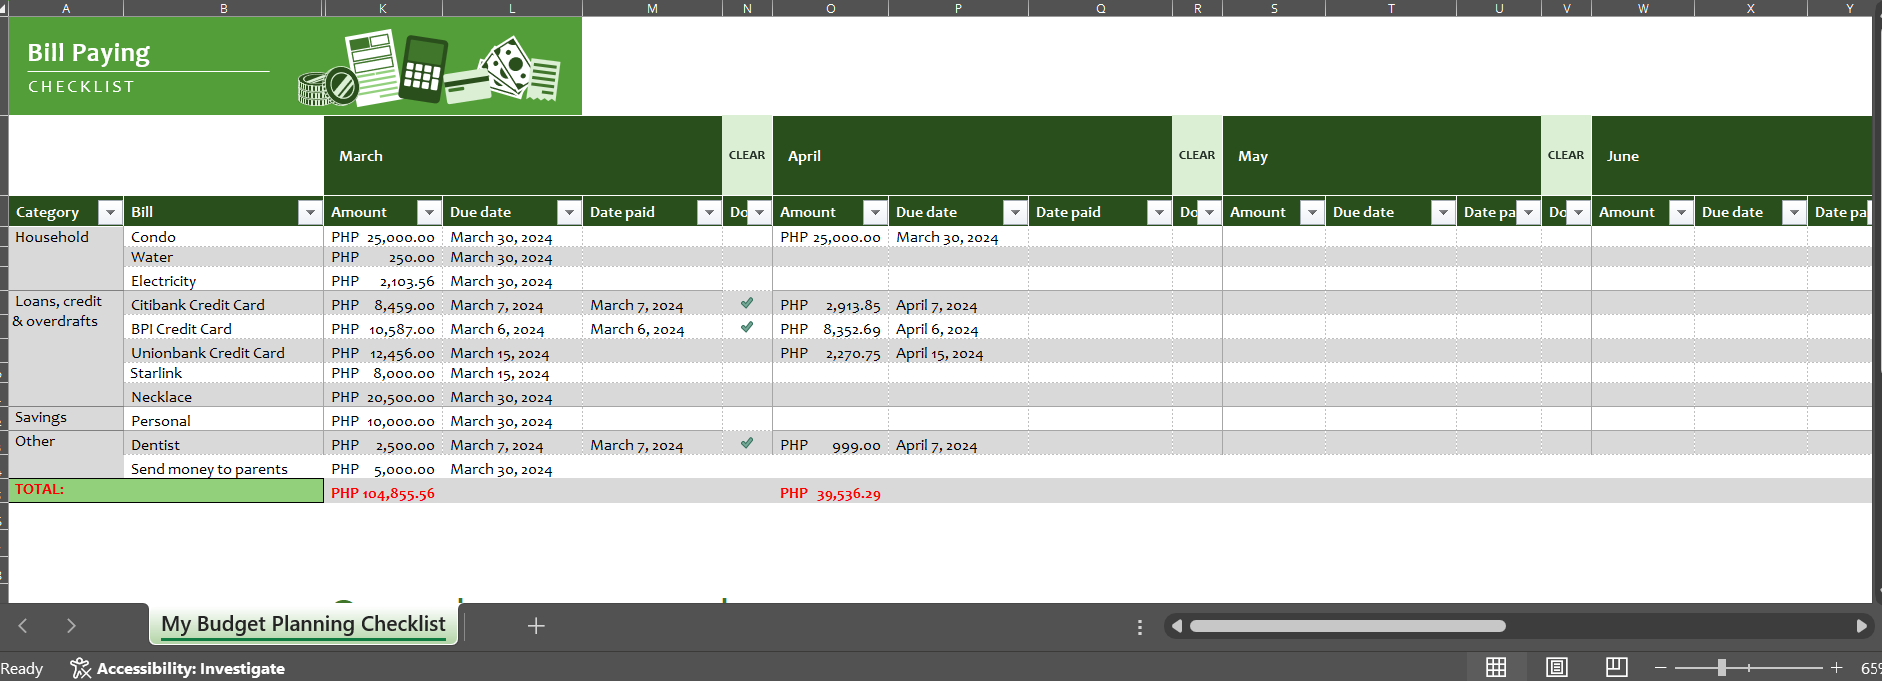Viewport: 1882px width, 681px height.
Task: Select the Unionbank Credit Card cell
Action: pyautogui.click(x=224, y=353)
